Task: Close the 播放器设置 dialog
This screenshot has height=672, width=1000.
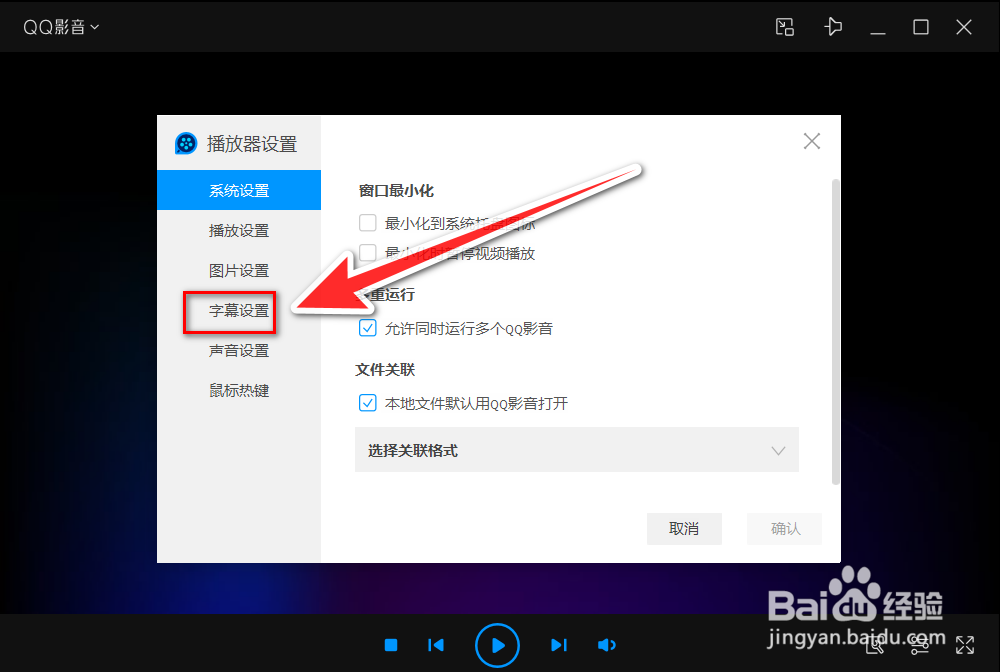Action: (812, 141)
